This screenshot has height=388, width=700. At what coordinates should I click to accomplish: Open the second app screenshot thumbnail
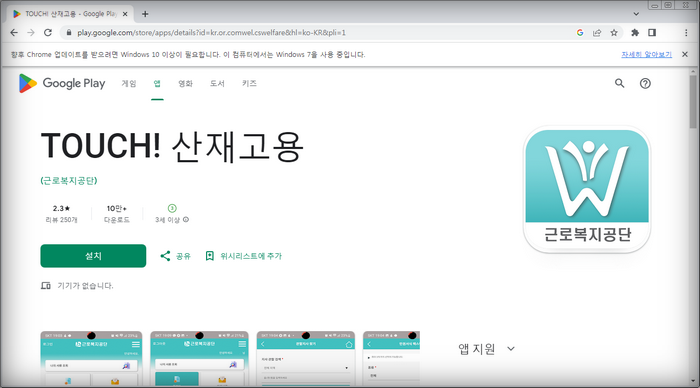pos(199,359)
